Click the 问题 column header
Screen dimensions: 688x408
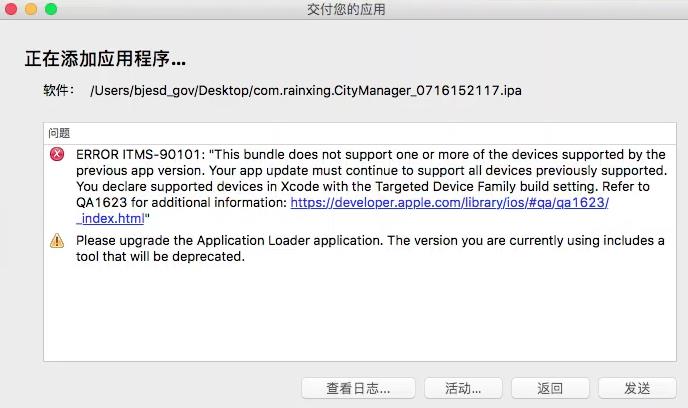59,133
